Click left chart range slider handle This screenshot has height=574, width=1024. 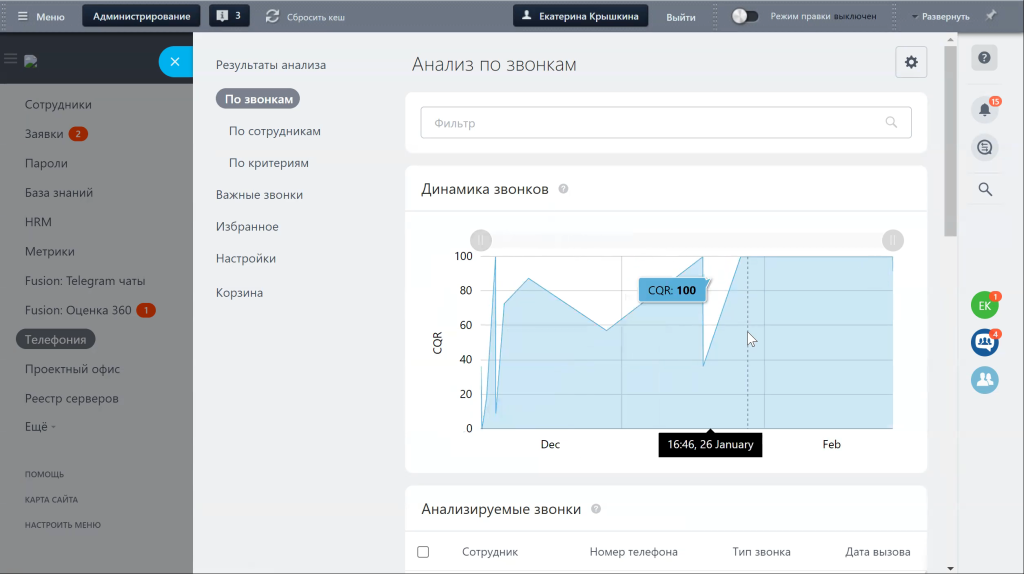[x=481, y=240]
